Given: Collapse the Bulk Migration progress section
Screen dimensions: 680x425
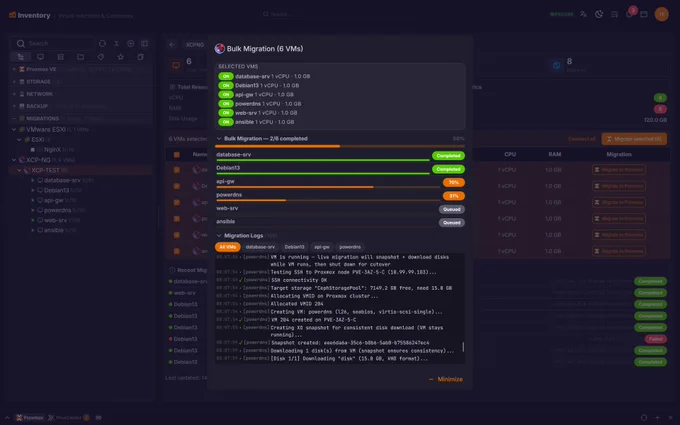Looking at the screenshot, I should [219, 139].
